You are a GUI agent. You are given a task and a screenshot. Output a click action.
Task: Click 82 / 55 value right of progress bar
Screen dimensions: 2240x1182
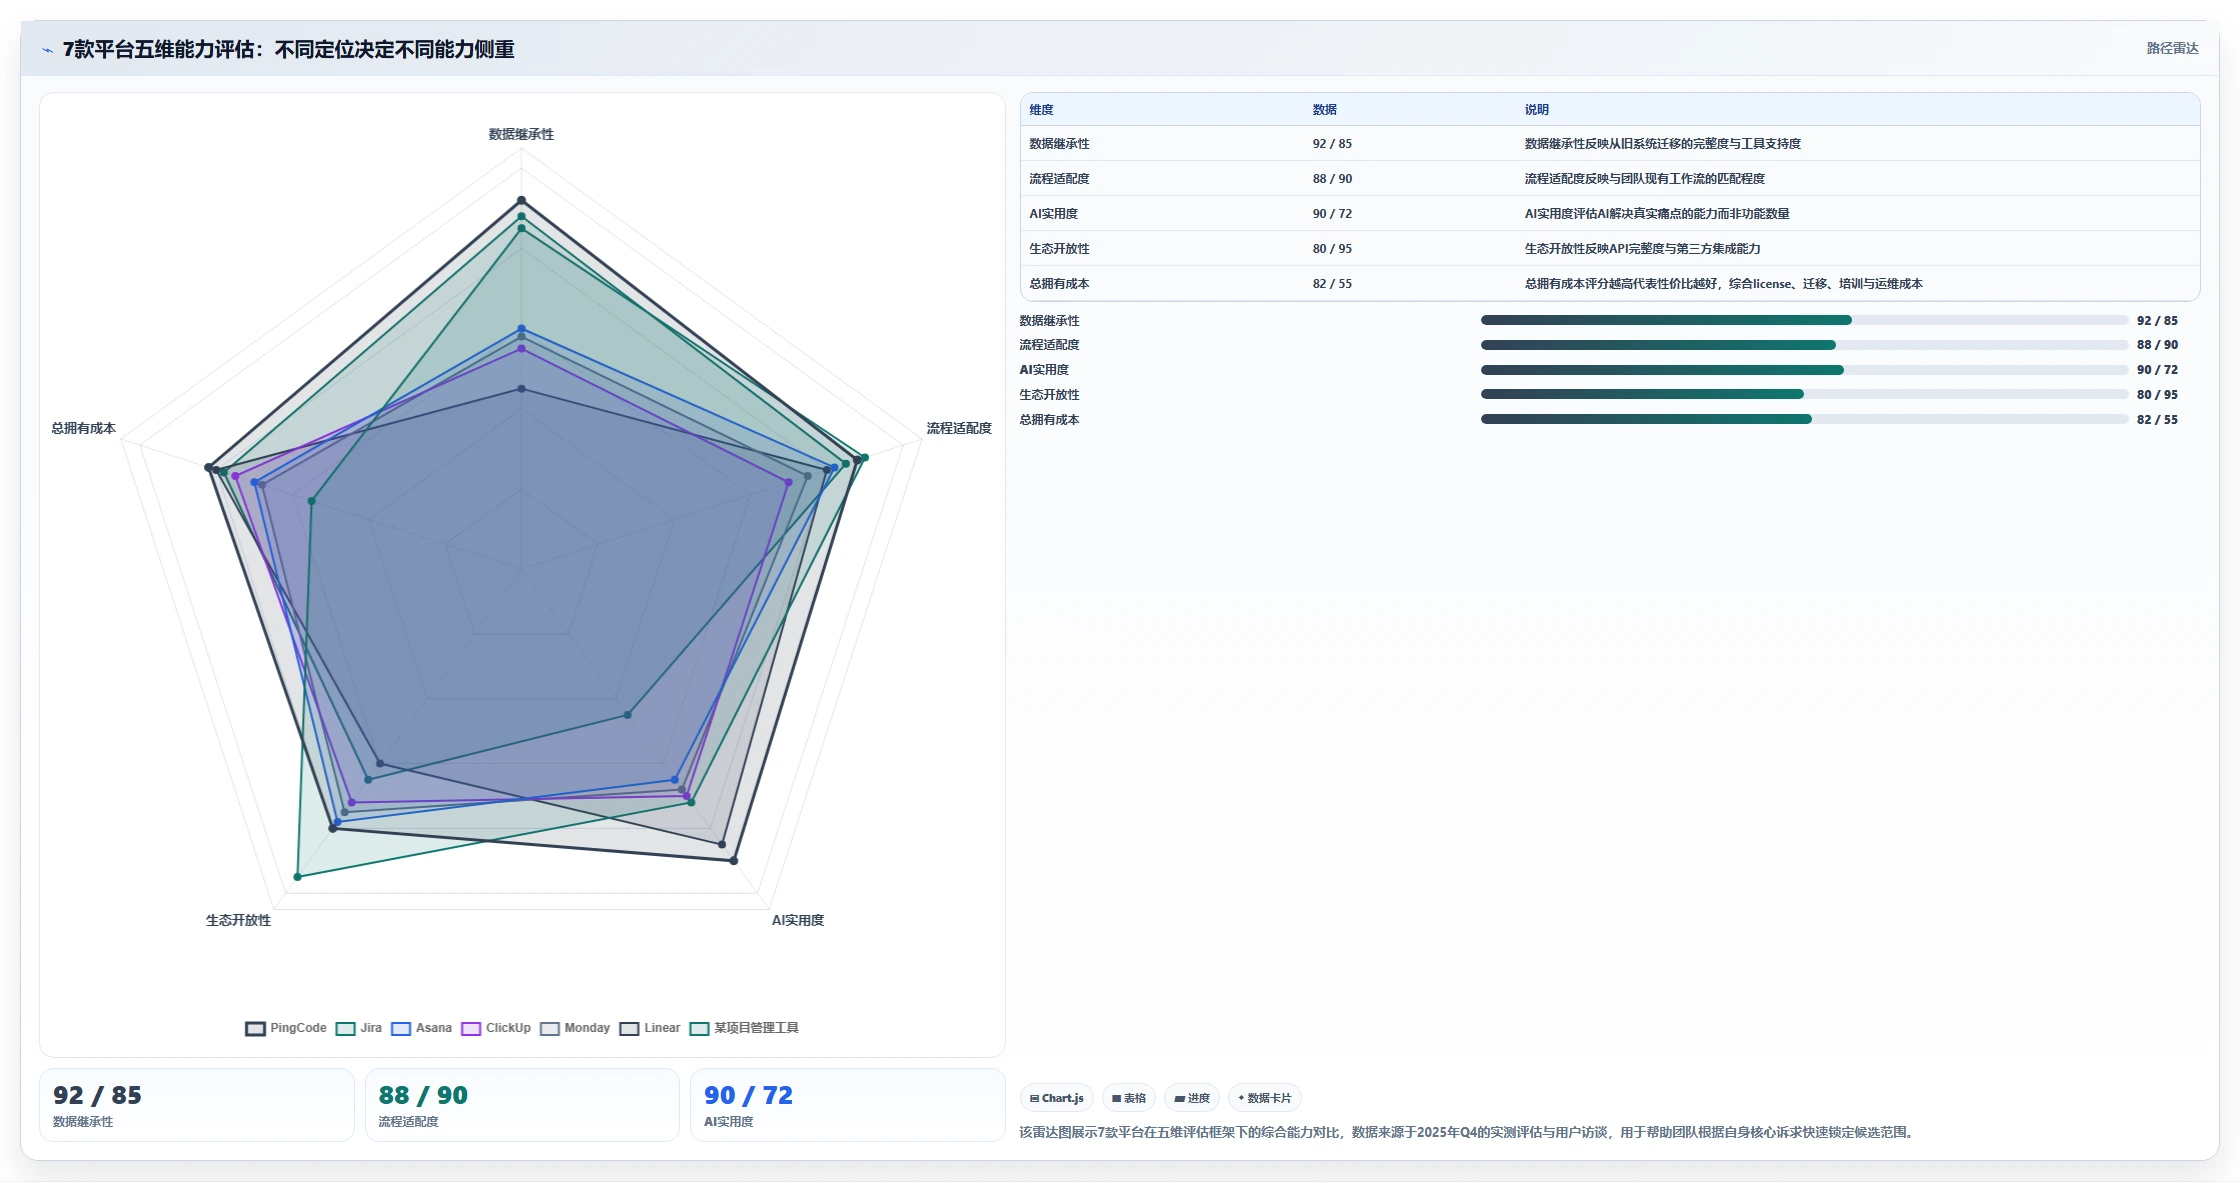pyautogui.click(x=2157, y=420)
